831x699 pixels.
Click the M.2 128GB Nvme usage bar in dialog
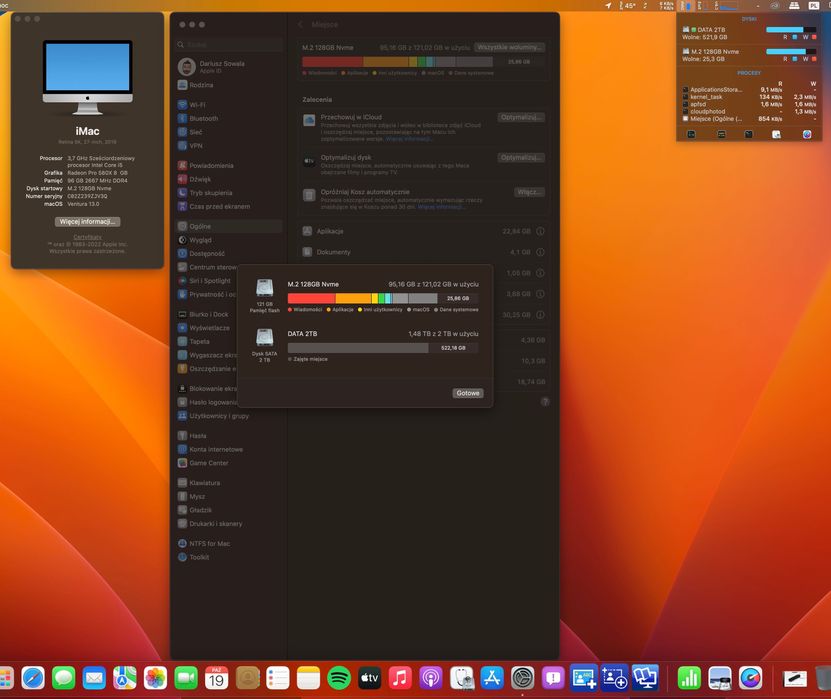click(383, 298)
